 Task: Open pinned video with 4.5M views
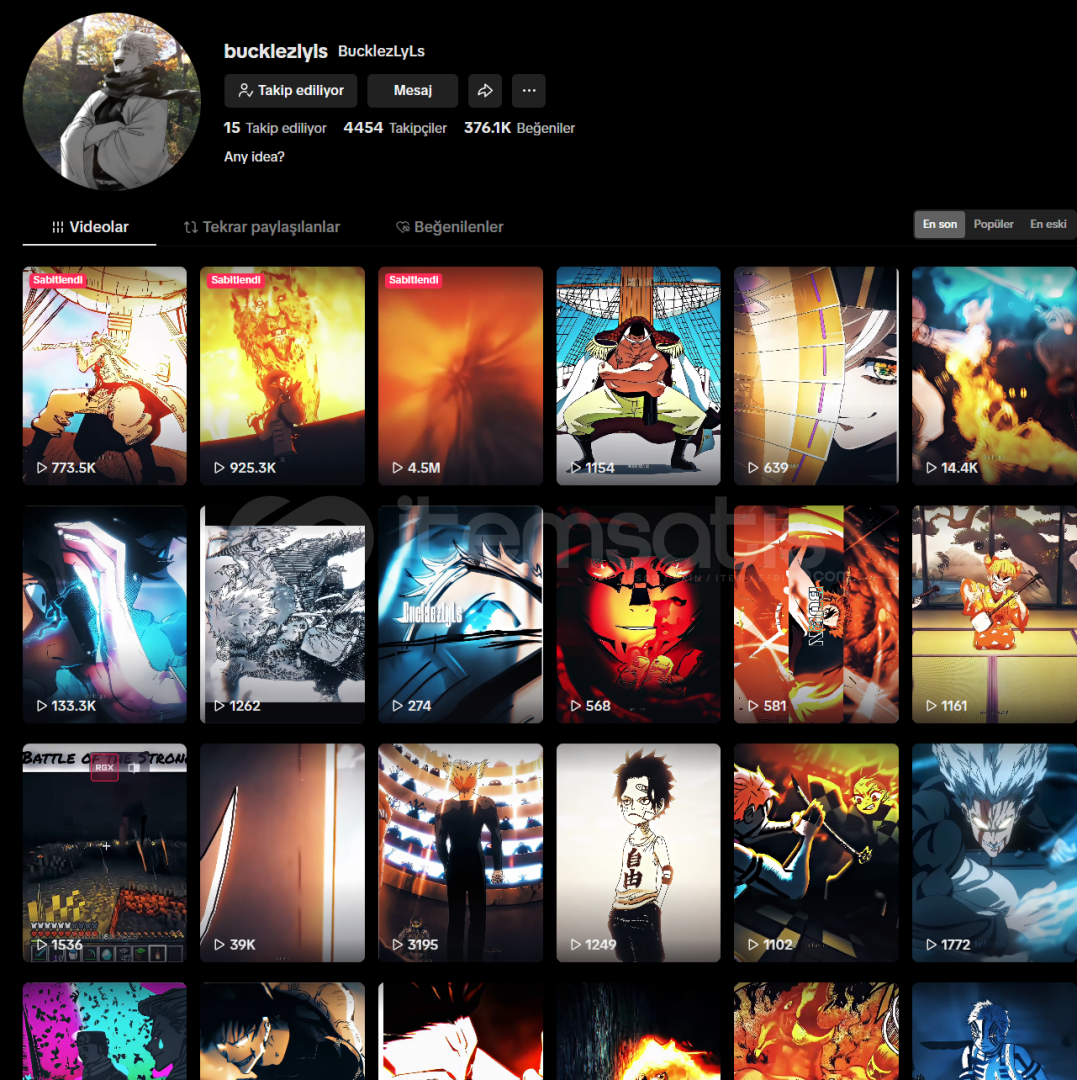[x=460, y=375]
